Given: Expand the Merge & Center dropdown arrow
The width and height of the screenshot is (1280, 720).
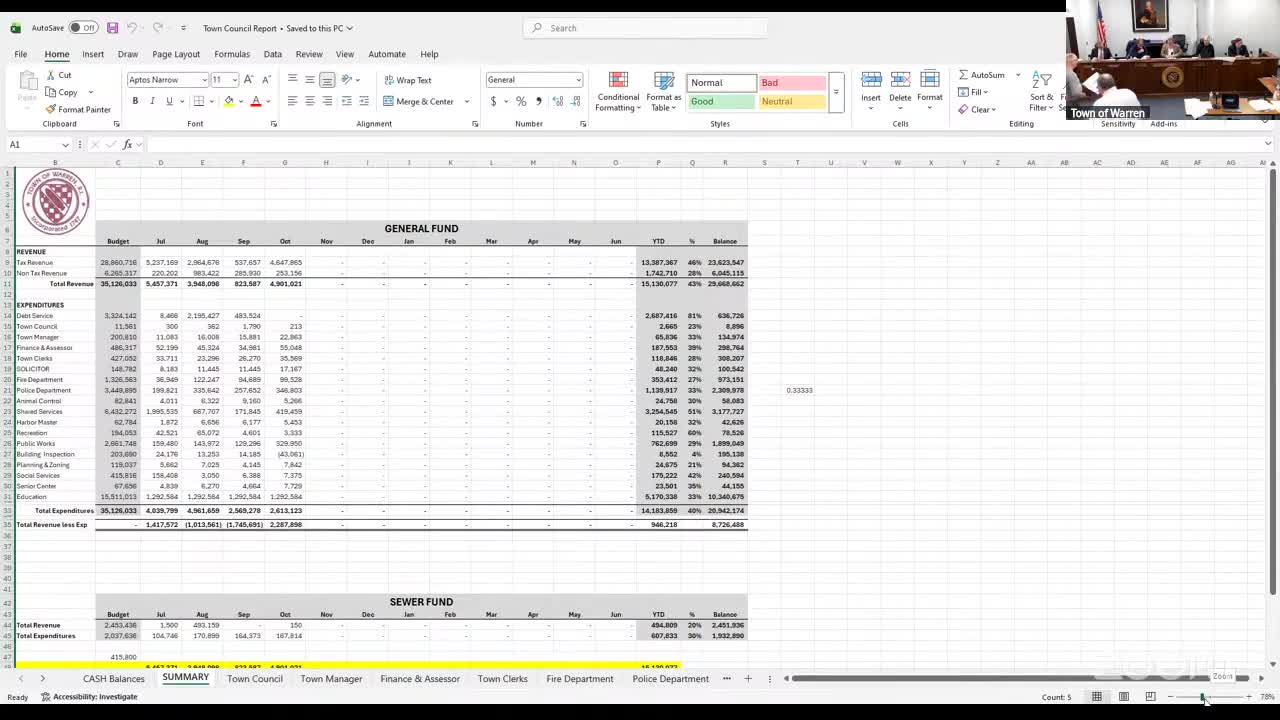Looking at the screenshot, I should [x=466, y=101].
